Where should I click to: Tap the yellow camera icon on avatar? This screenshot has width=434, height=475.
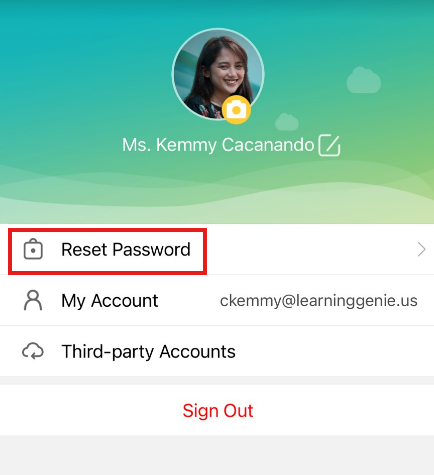coord(236,110)
